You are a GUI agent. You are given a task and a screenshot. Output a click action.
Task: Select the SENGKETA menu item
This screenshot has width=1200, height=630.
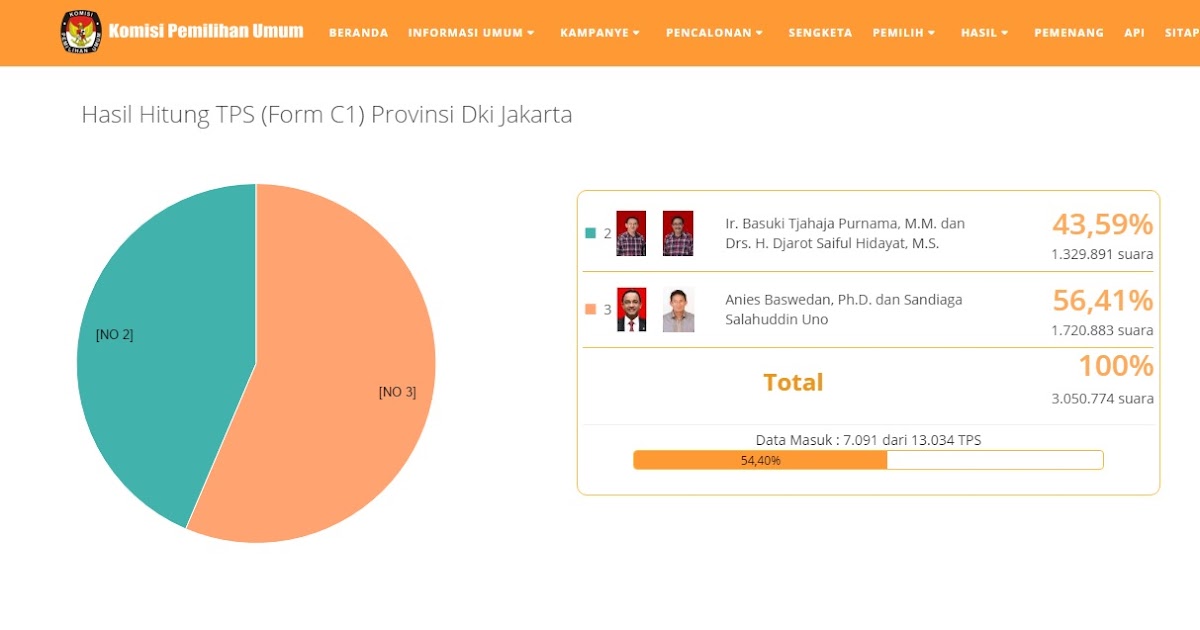[820, 32]
